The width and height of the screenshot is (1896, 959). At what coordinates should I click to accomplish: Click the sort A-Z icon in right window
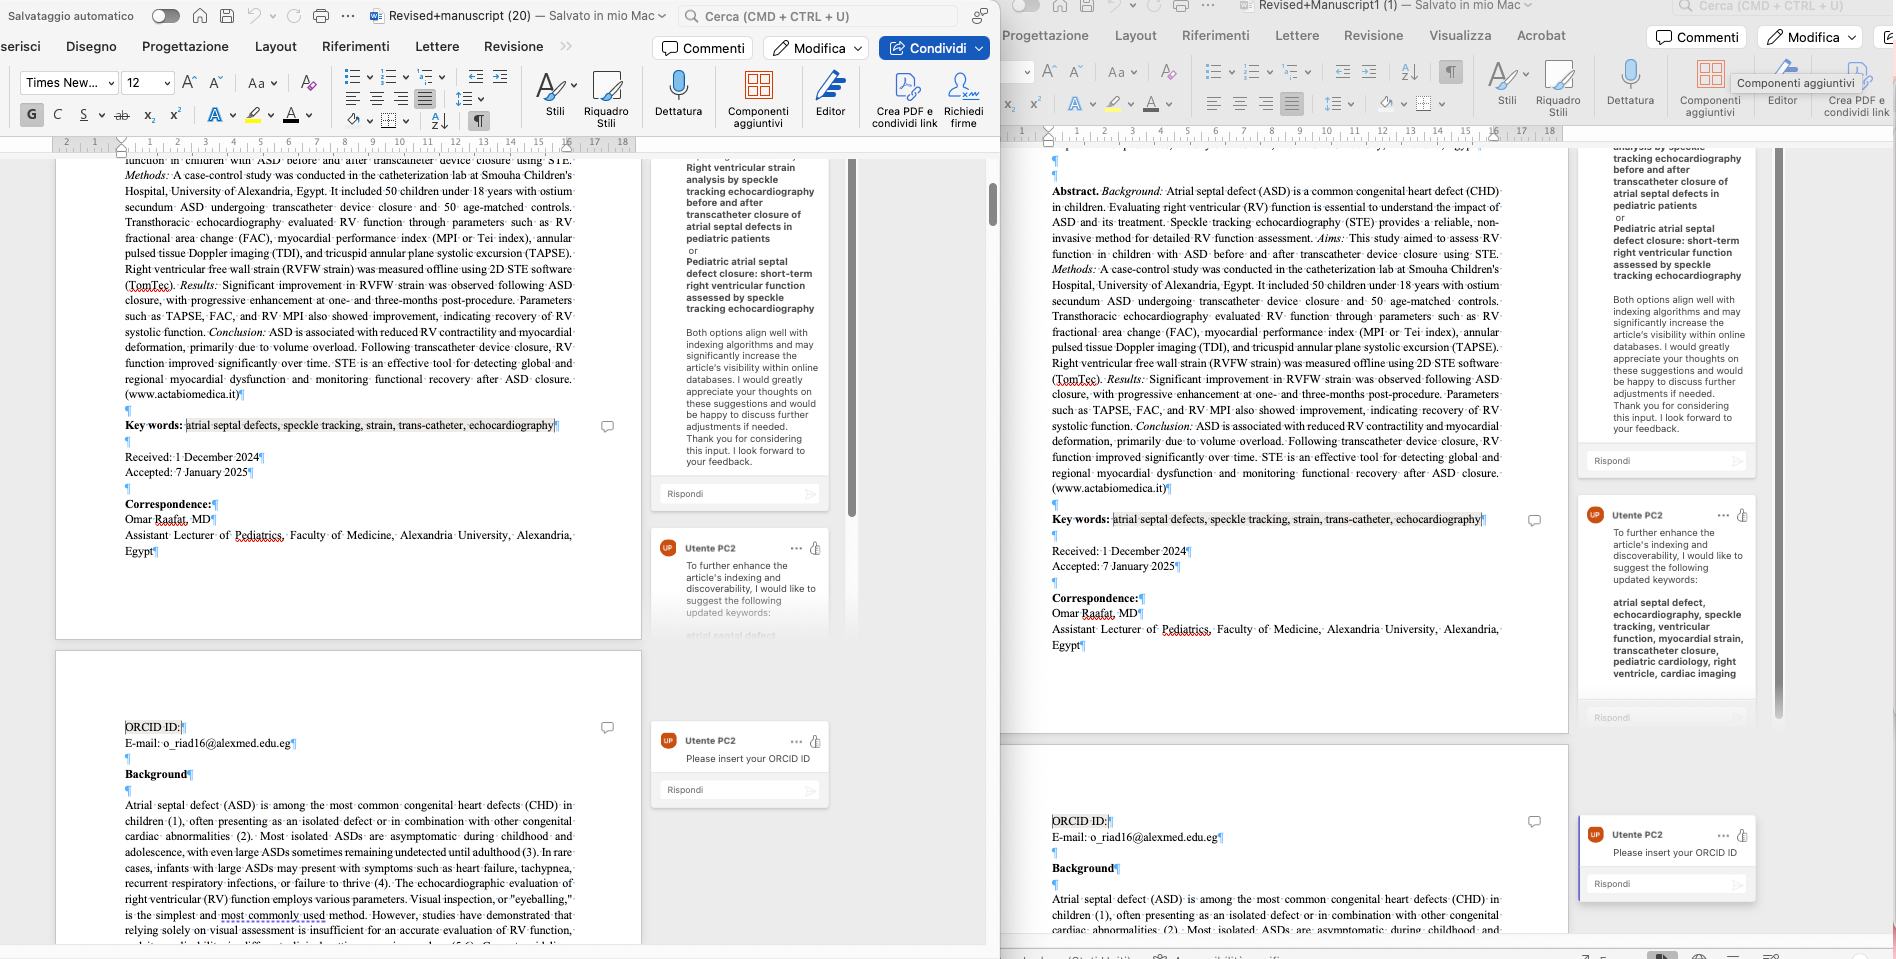coord(1410,72)
